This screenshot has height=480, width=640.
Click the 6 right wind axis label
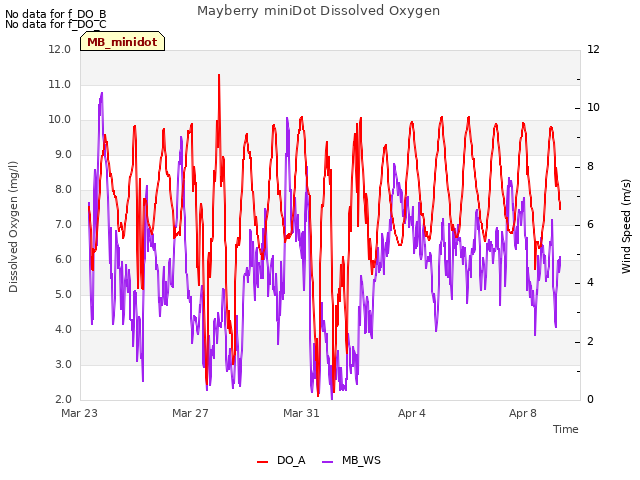[591, 225]
